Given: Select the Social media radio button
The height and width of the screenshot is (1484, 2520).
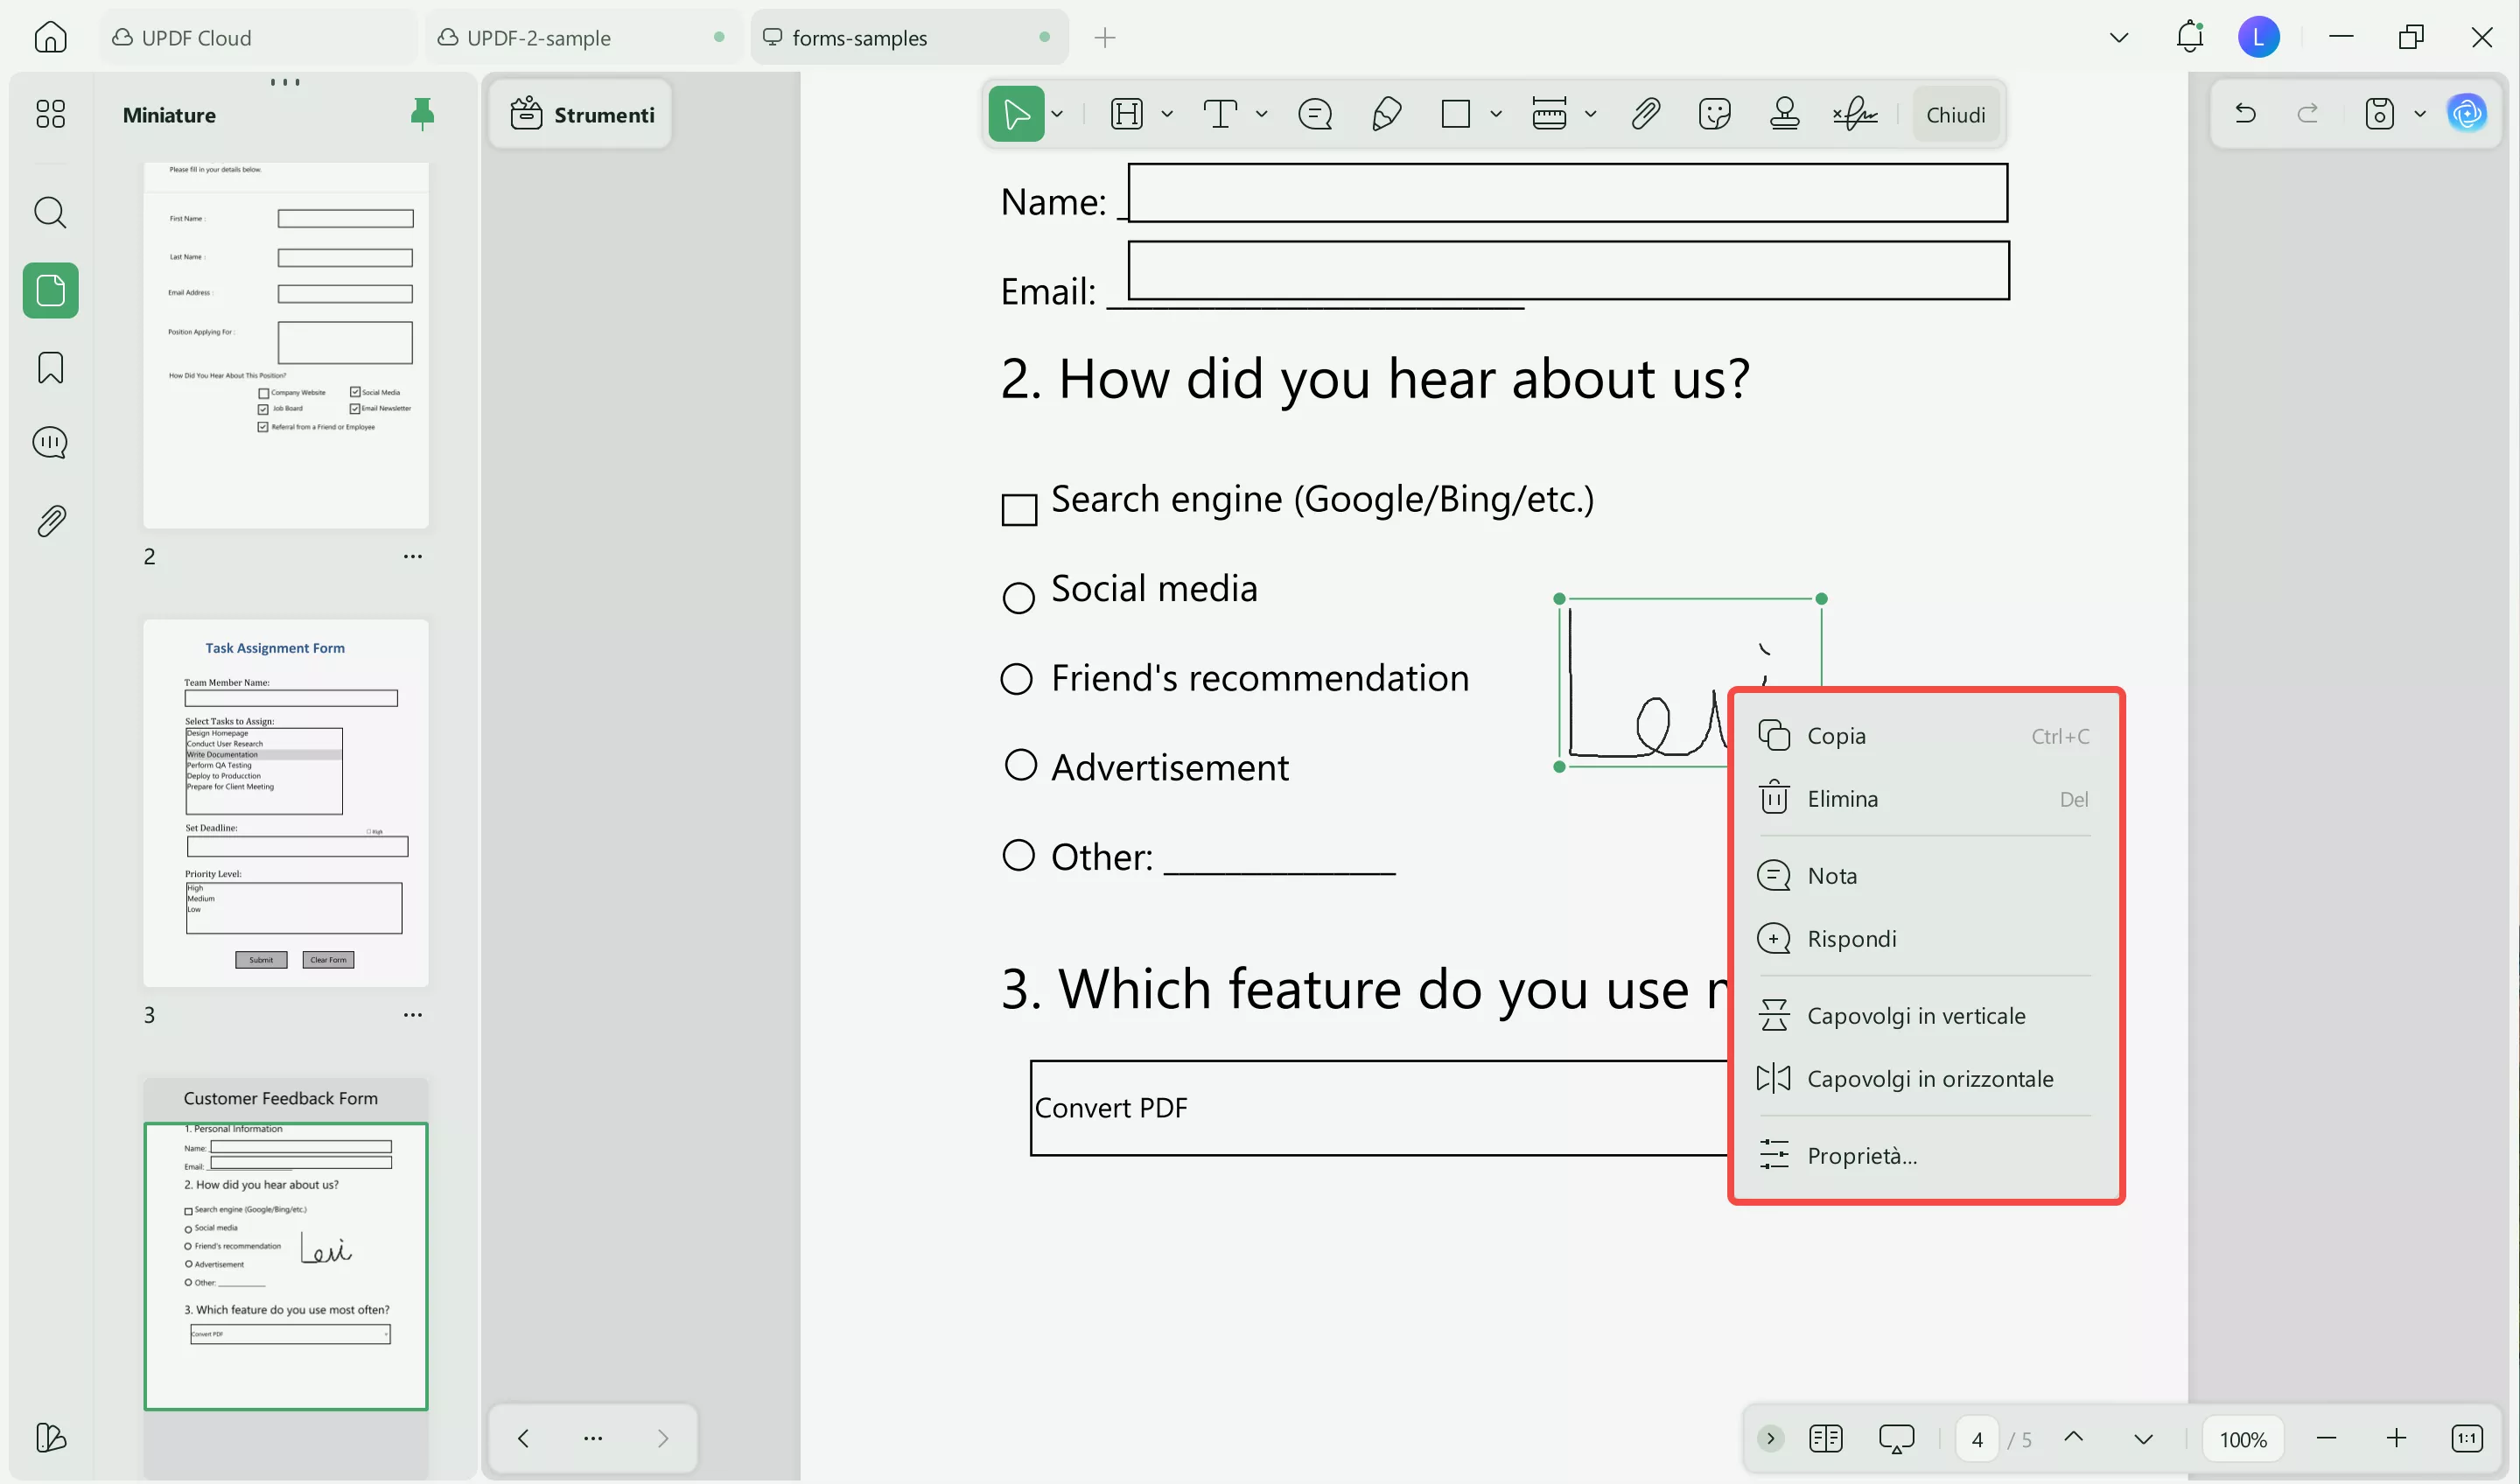Looking at the screenshot, I should [x=1018, y=598].
